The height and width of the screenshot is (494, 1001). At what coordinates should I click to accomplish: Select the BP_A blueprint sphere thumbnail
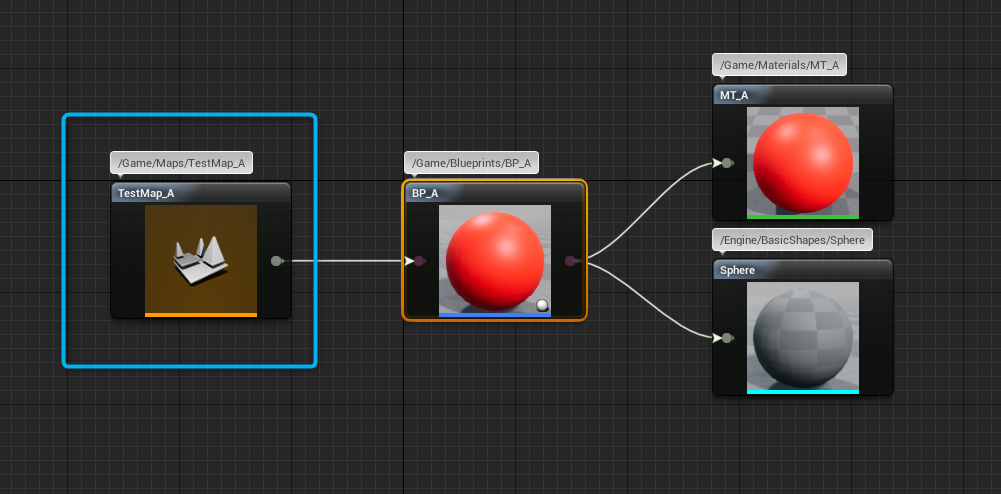pyautogui.click(x=495, y=260)
